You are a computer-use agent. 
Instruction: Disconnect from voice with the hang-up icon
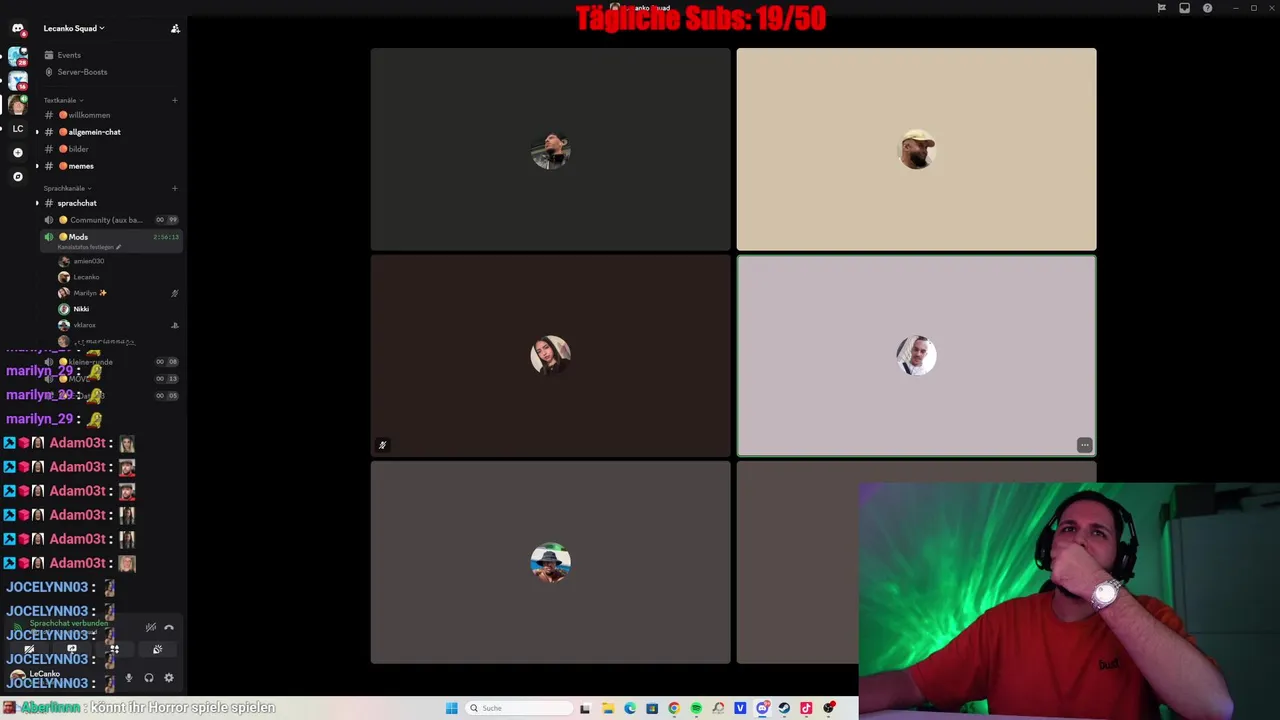[x=169, y=627]
